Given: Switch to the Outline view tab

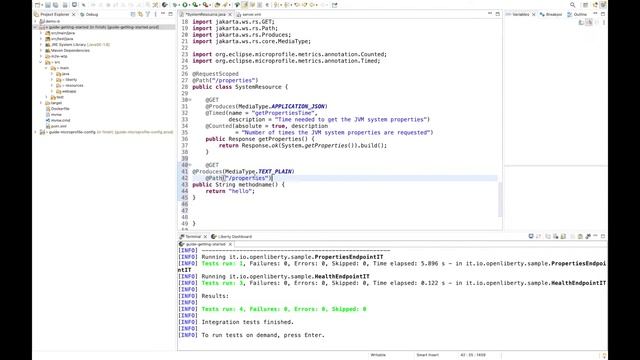Looking at the screenshot, I should click(x=577, y=14).
